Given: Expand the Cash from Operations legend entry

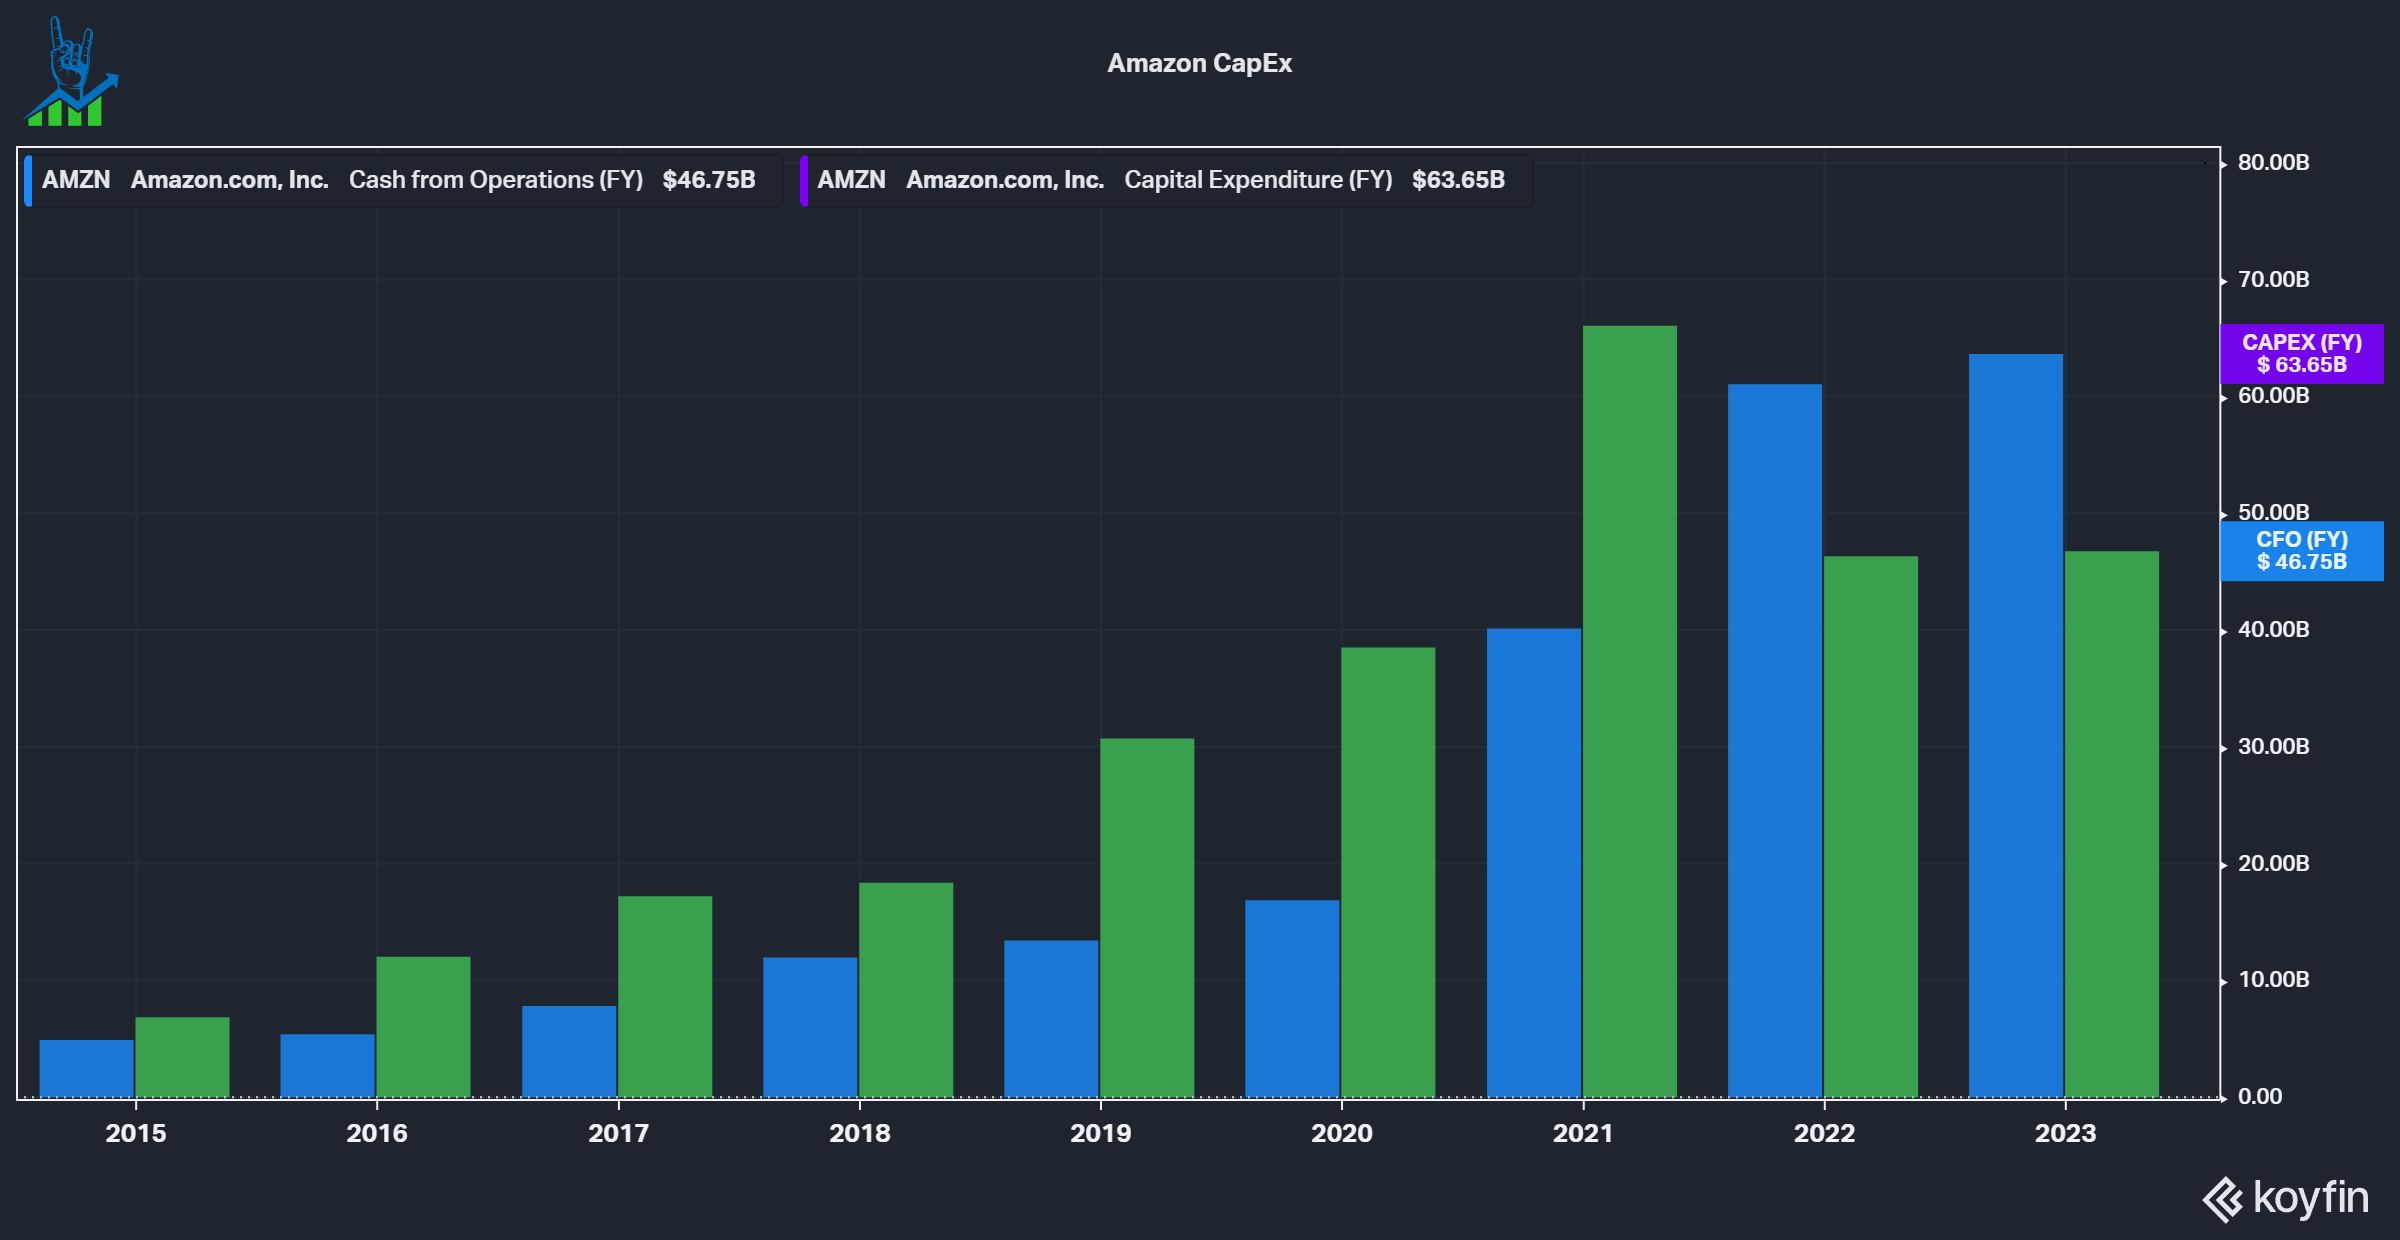Looking at the screenshot, I should pos(495,181).
